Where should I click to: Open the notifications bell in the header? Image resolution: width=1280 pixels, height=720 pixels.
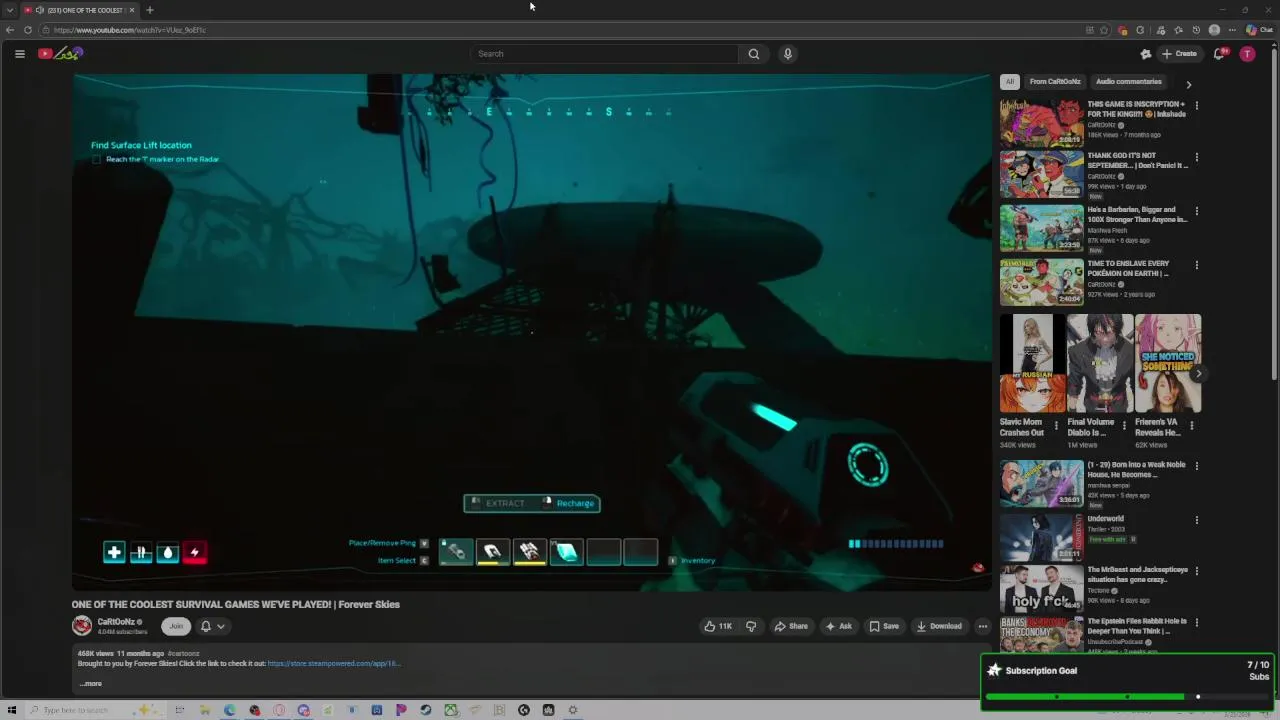(1219, 54)
